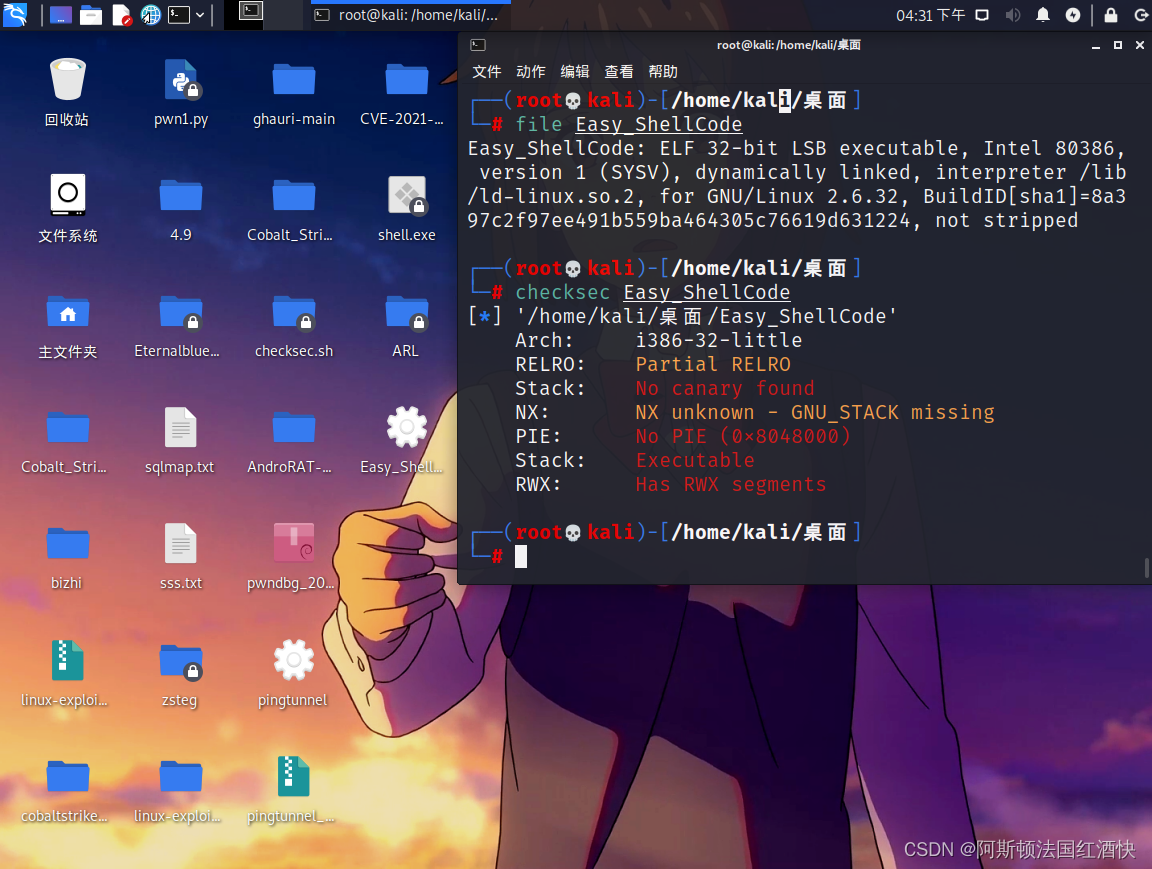Open the 编辑 menu in terminal
1152x869 pixels.
point(575,71)
